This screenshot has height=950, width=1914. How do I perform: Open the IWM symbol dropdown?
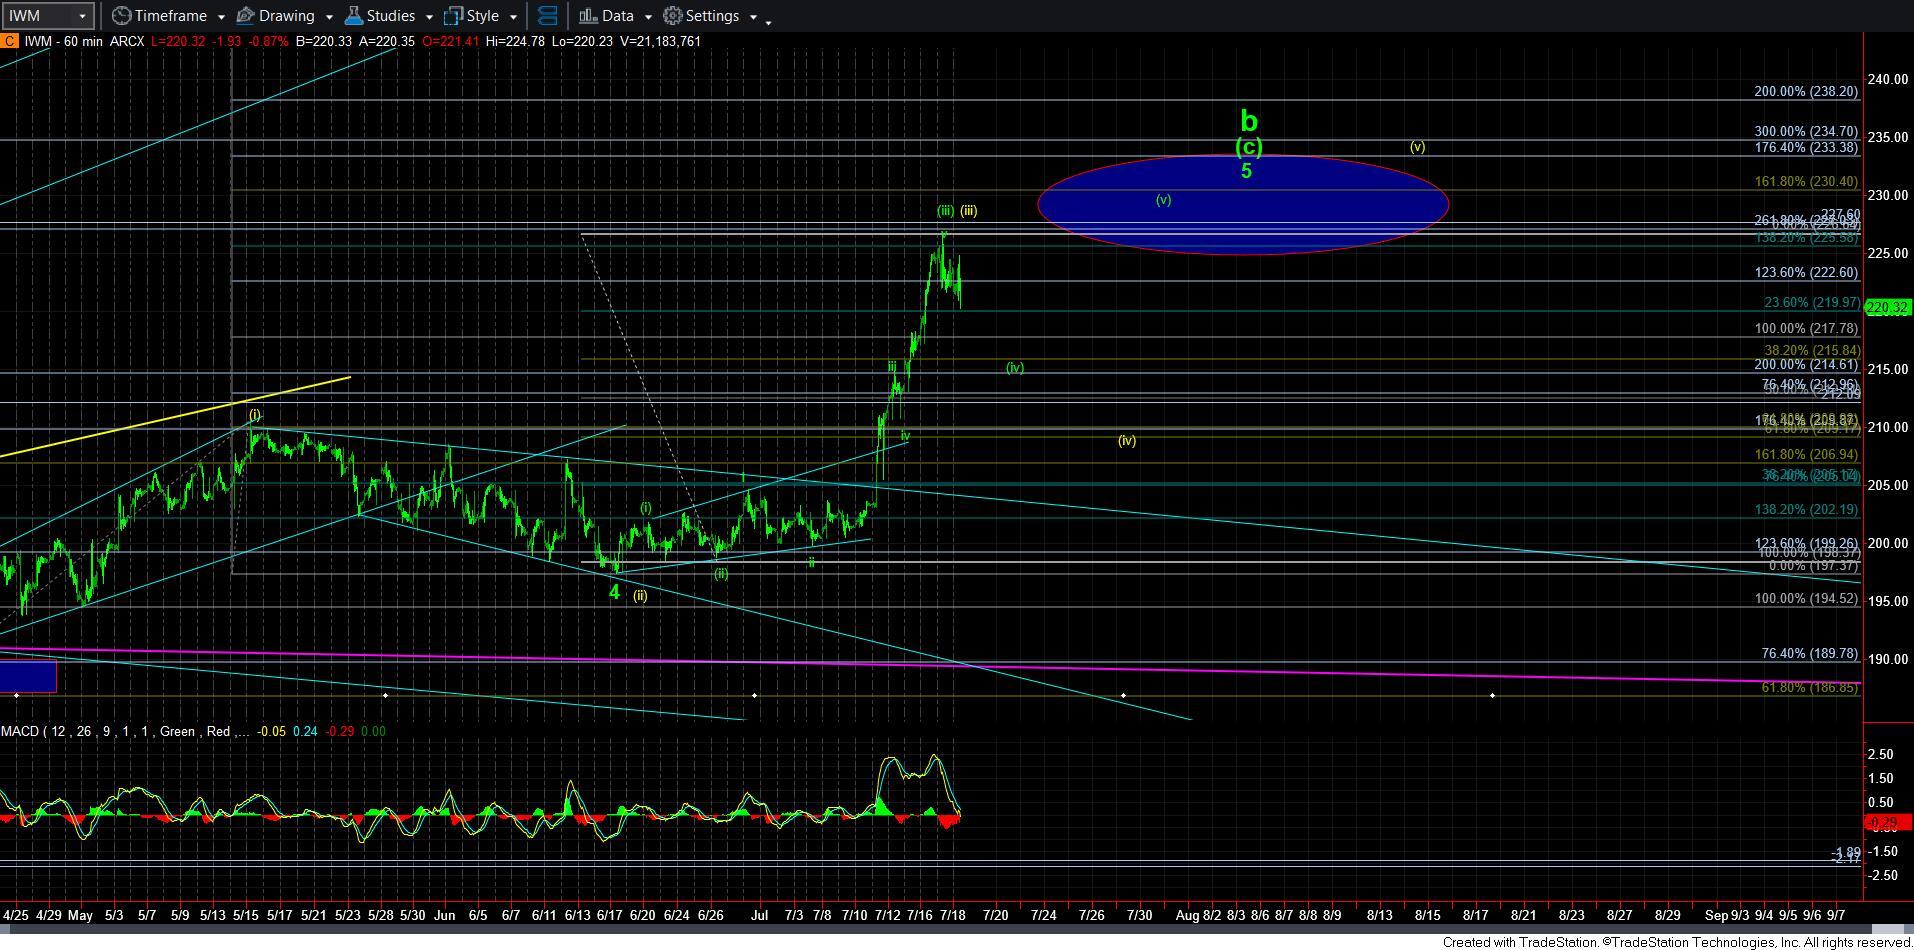coord(82,16)
